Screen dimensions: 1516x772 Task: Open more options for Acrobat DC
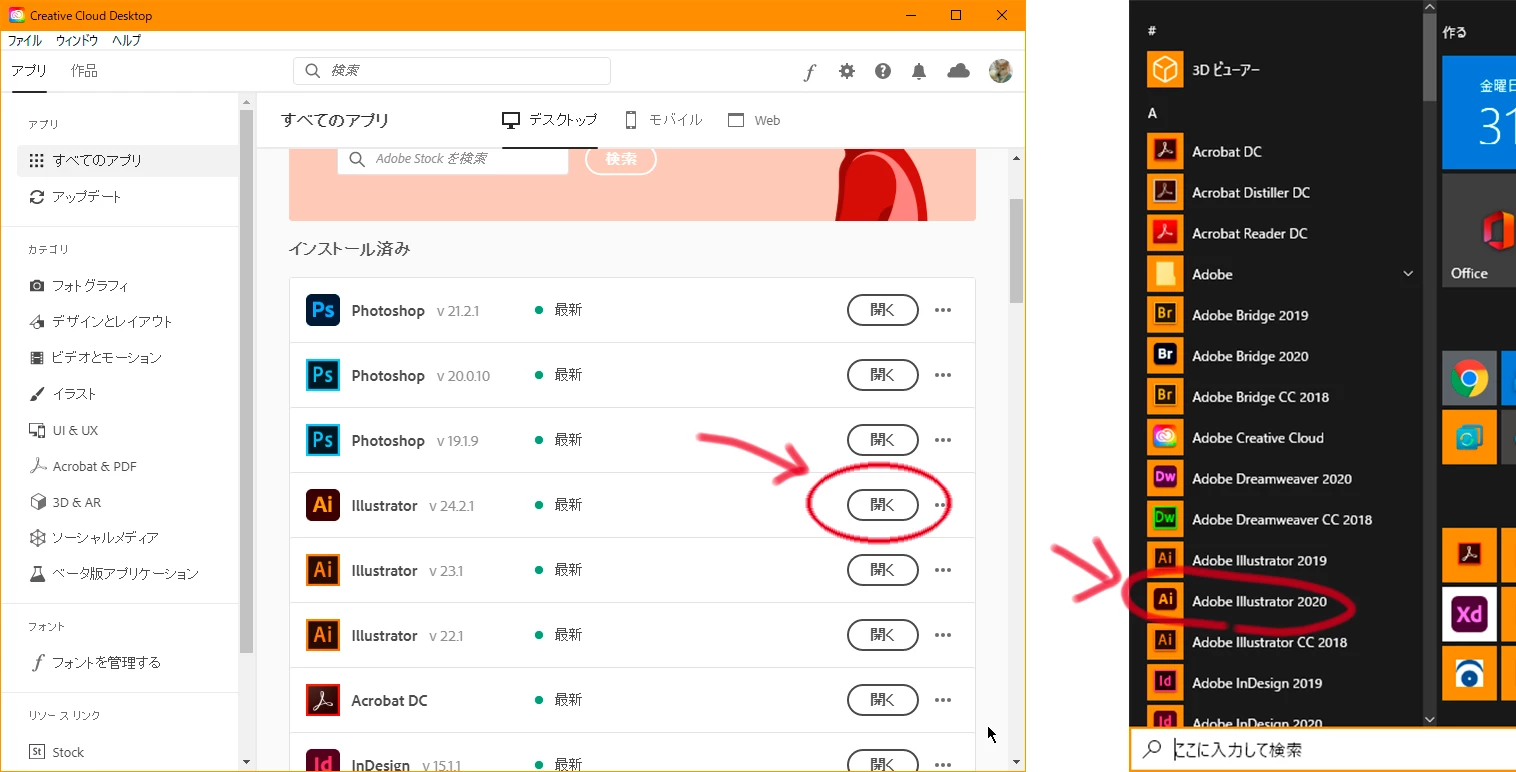tap(942, 700)
